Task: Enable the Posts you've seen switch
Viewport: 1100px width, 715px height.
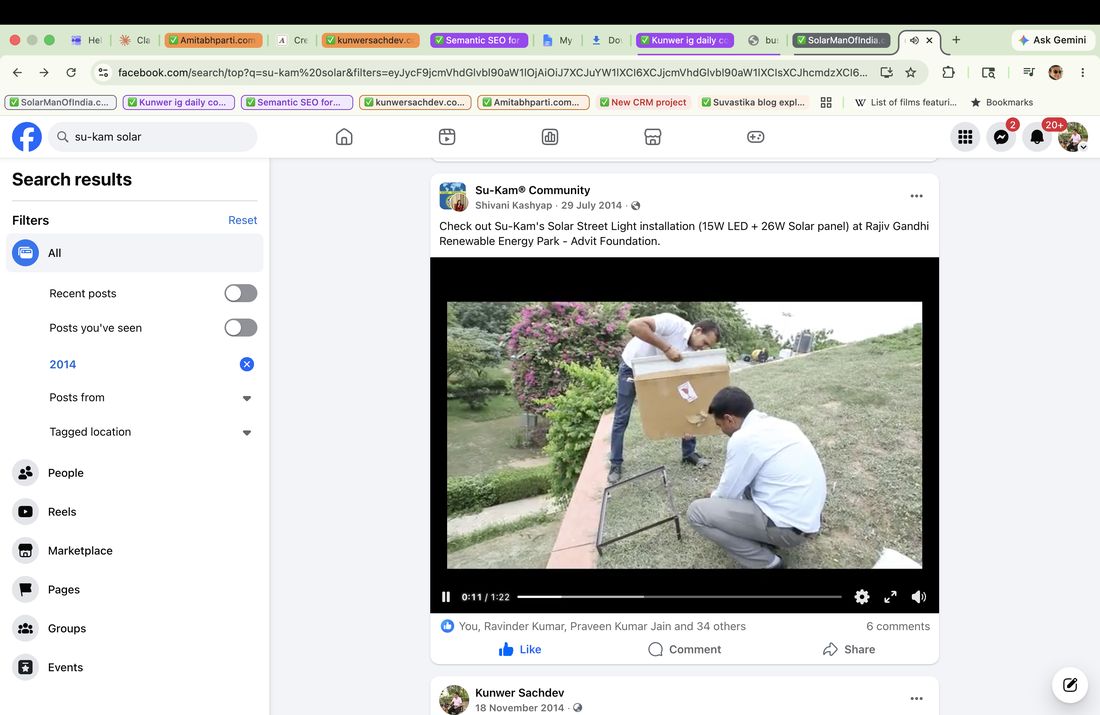Action: click(x=241, y=328)
